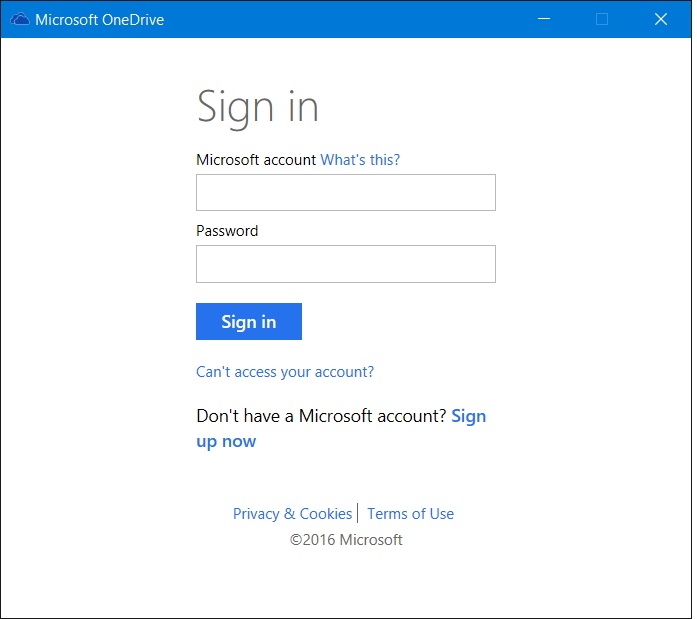Click the "Microsoft OneDrive" title text

tap(100, 20)
